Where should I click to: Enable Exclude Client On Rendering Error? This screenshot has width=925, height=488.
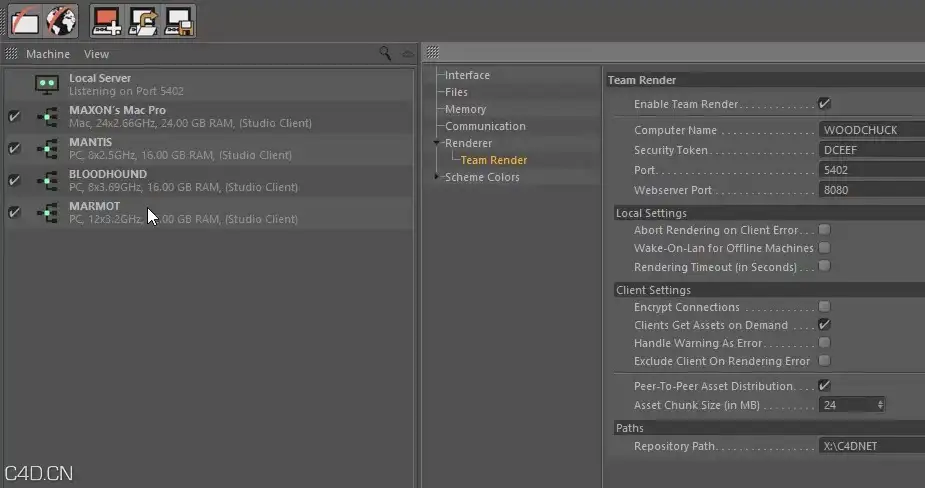click(824, 361)
